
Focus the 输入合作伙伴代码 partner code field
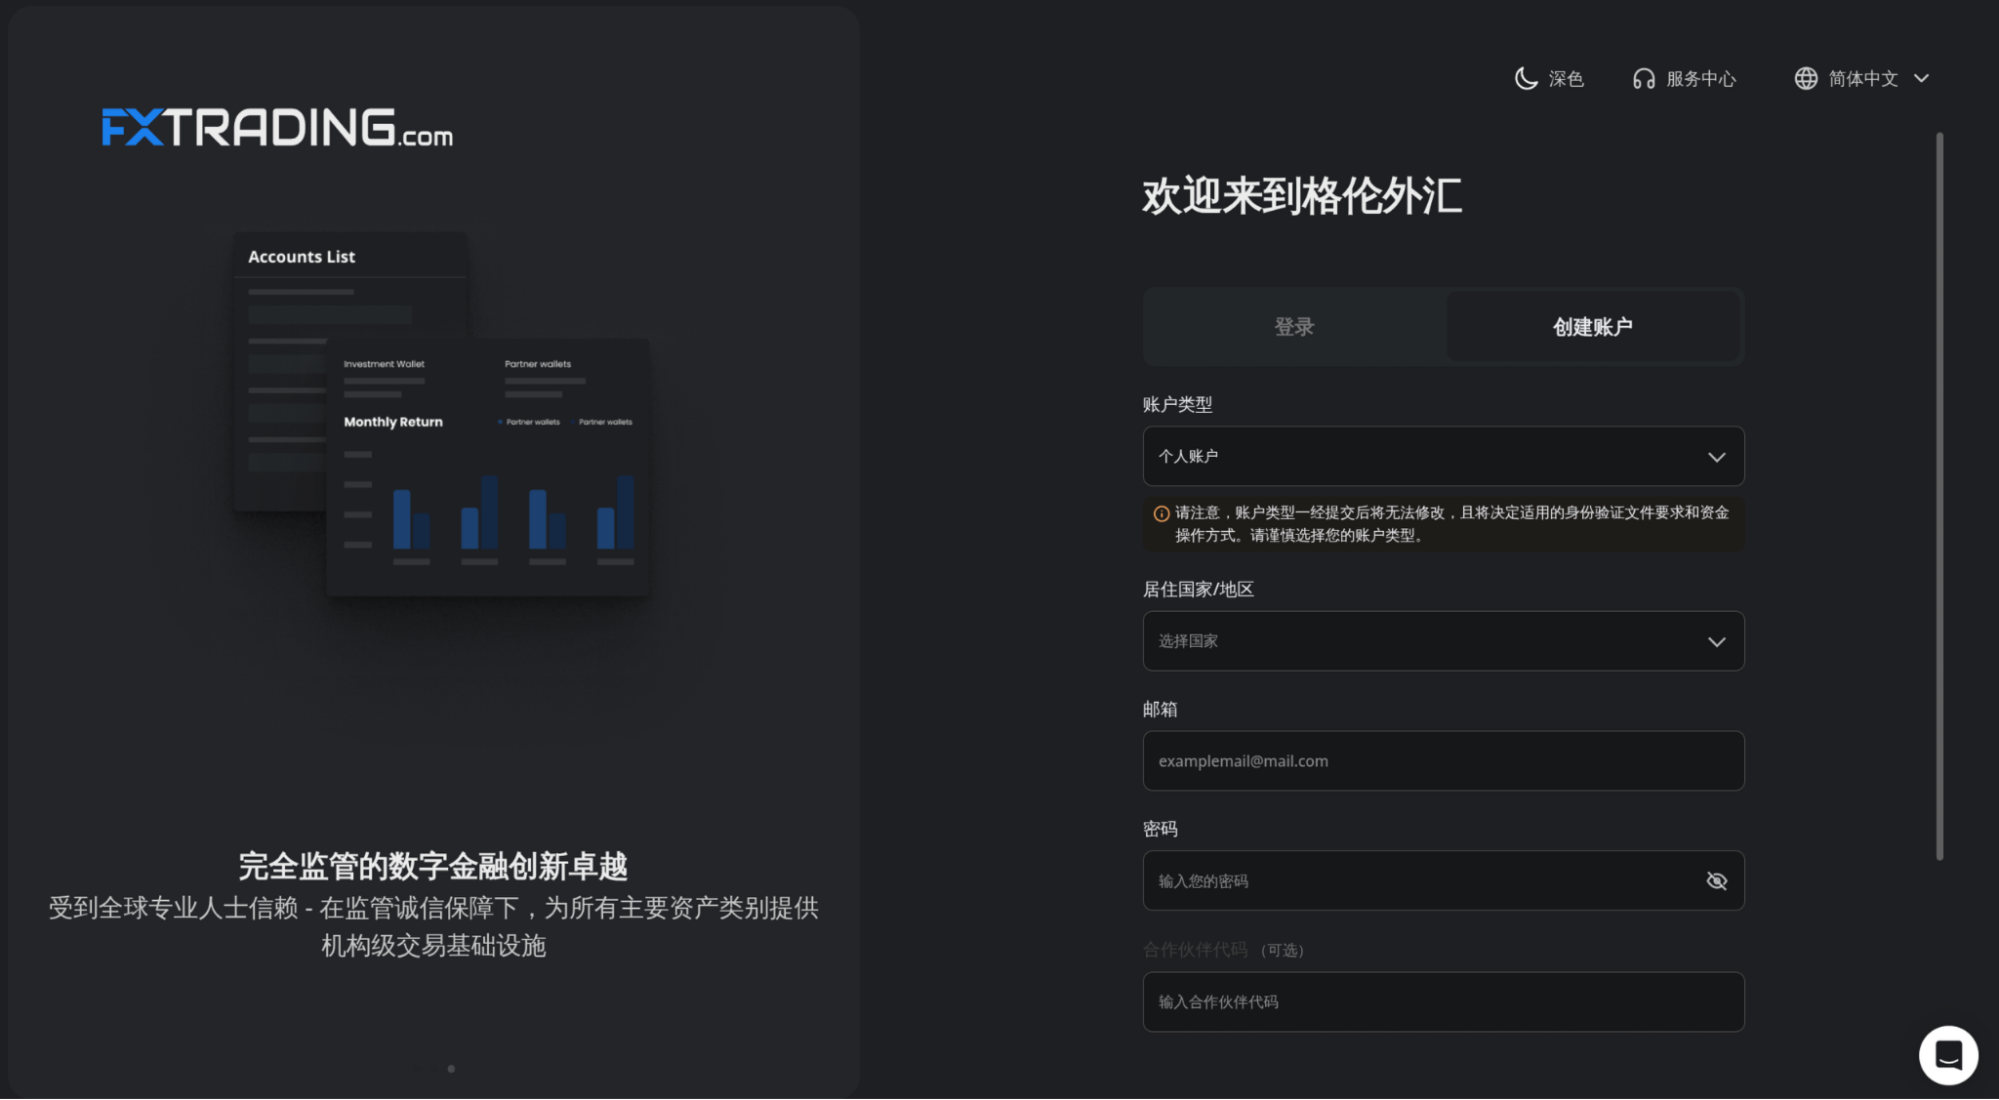[1443, 1002]
